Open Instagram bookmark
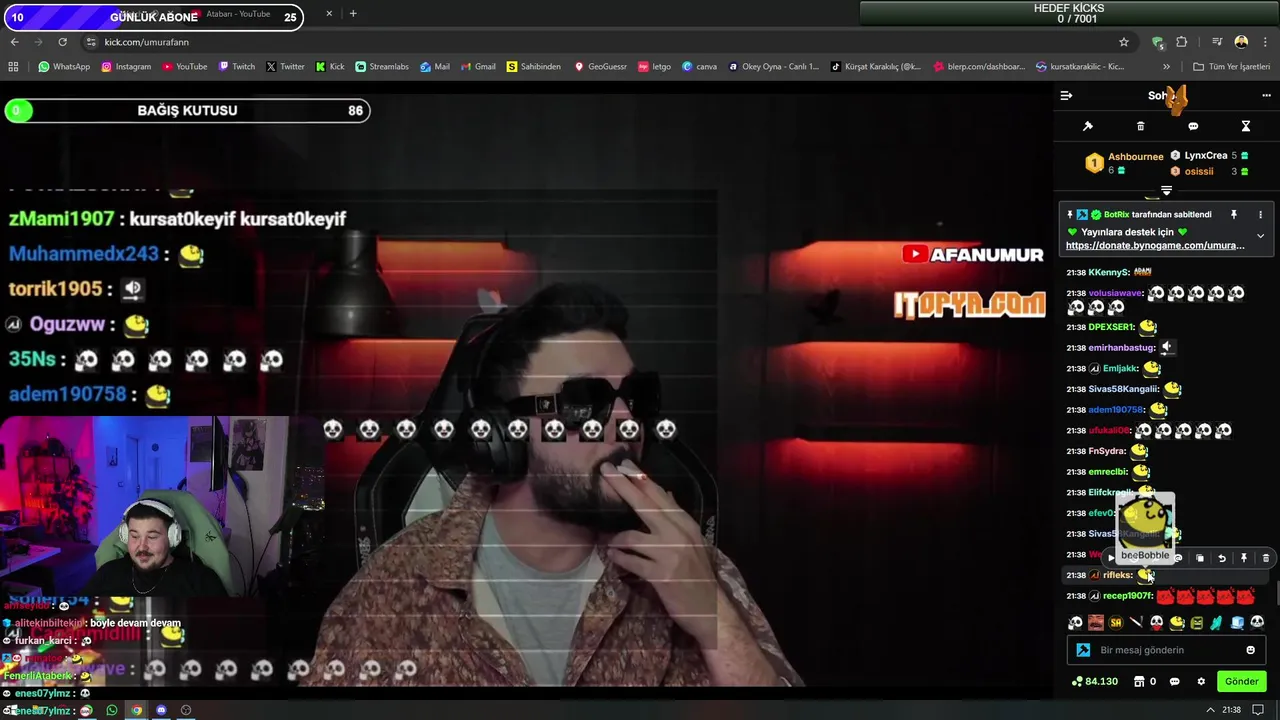Image resolution: width=1280 pixels, height=720 pixels. [126, 67]
